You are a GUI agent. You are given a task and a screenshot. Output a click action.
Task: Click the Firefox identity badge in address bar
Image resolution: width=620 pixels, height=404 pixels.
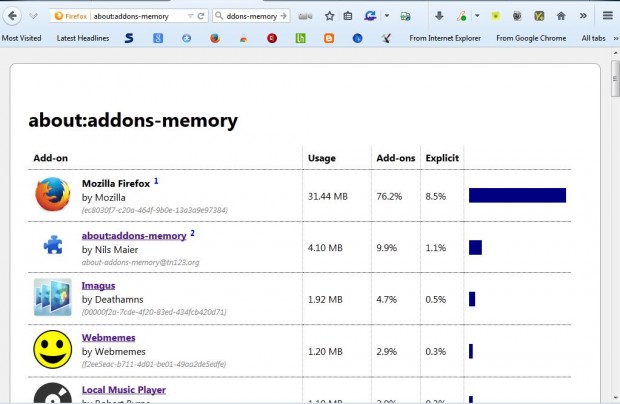click(x=71, y=16)
